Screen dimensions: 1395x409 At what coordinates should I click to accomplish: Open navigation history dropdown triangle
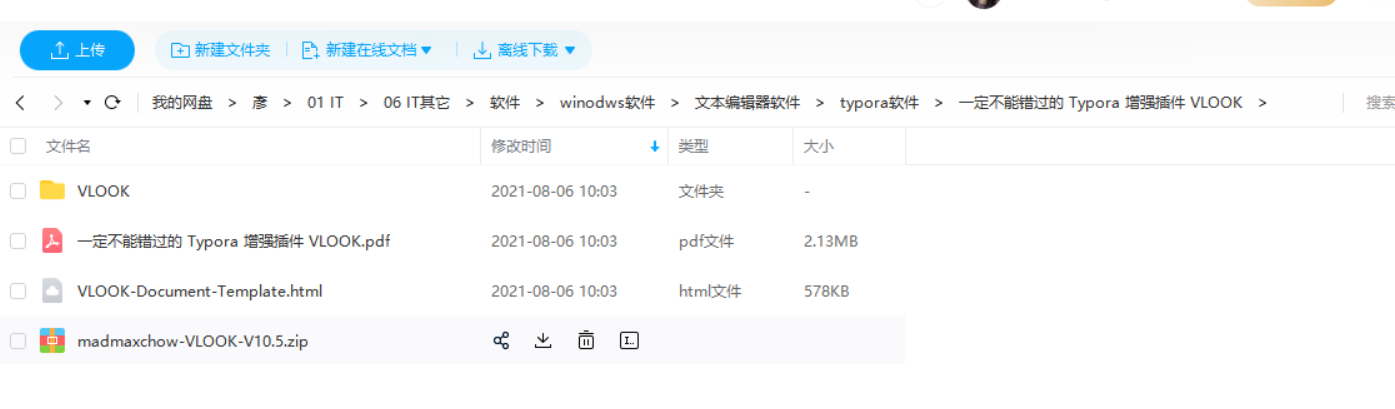87,103
